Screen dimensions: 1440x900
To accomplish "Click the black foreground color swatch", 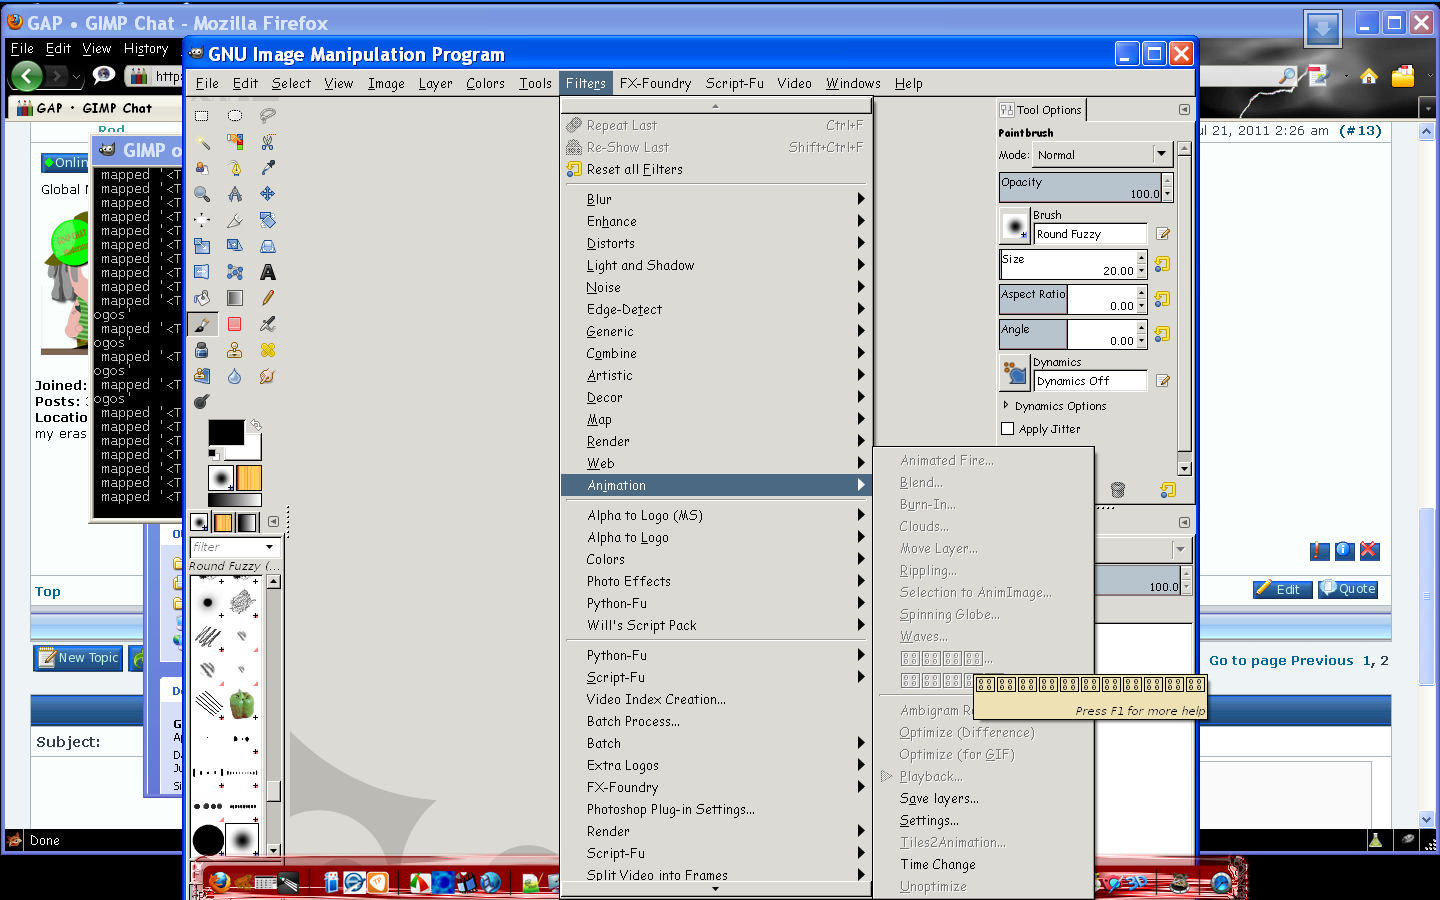I will point(226,432).
